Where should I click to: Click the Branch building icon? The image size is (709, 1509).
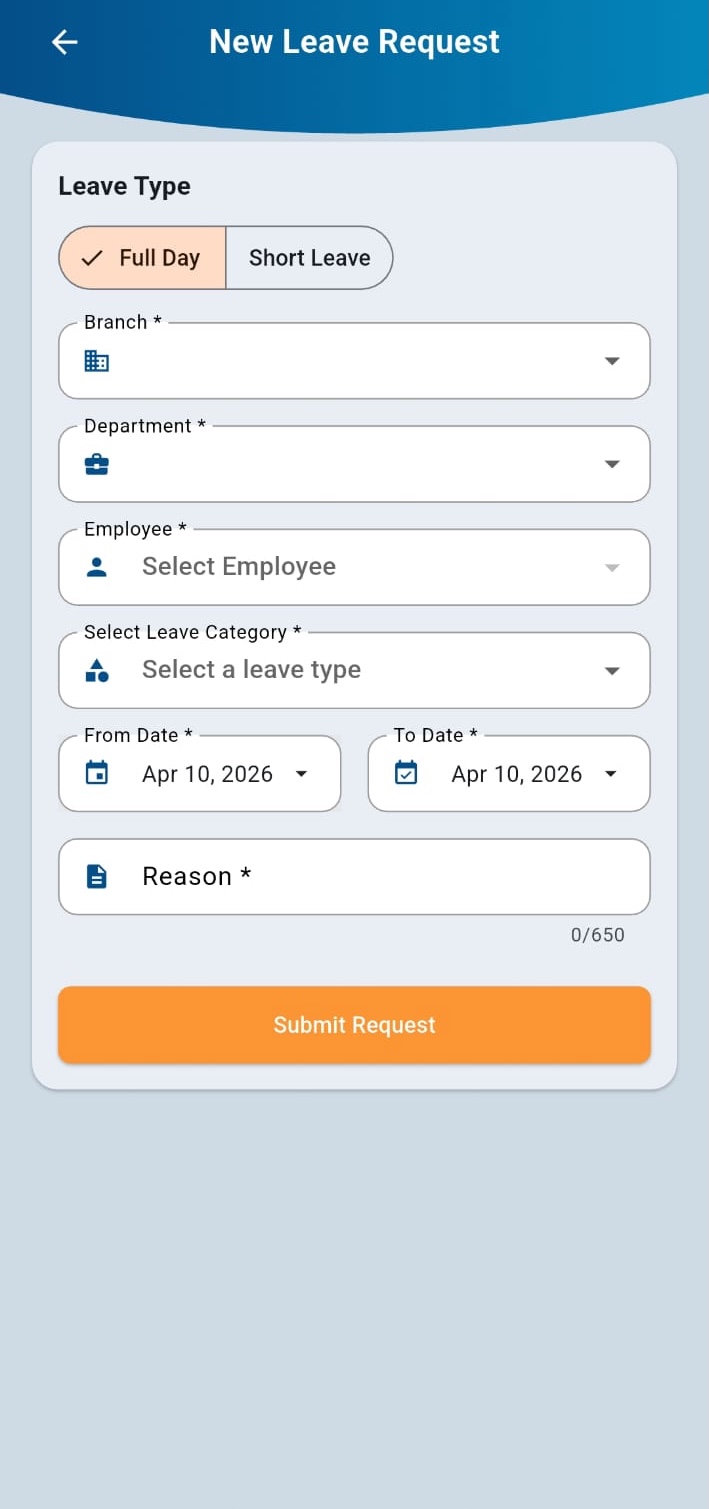[97, 361]
